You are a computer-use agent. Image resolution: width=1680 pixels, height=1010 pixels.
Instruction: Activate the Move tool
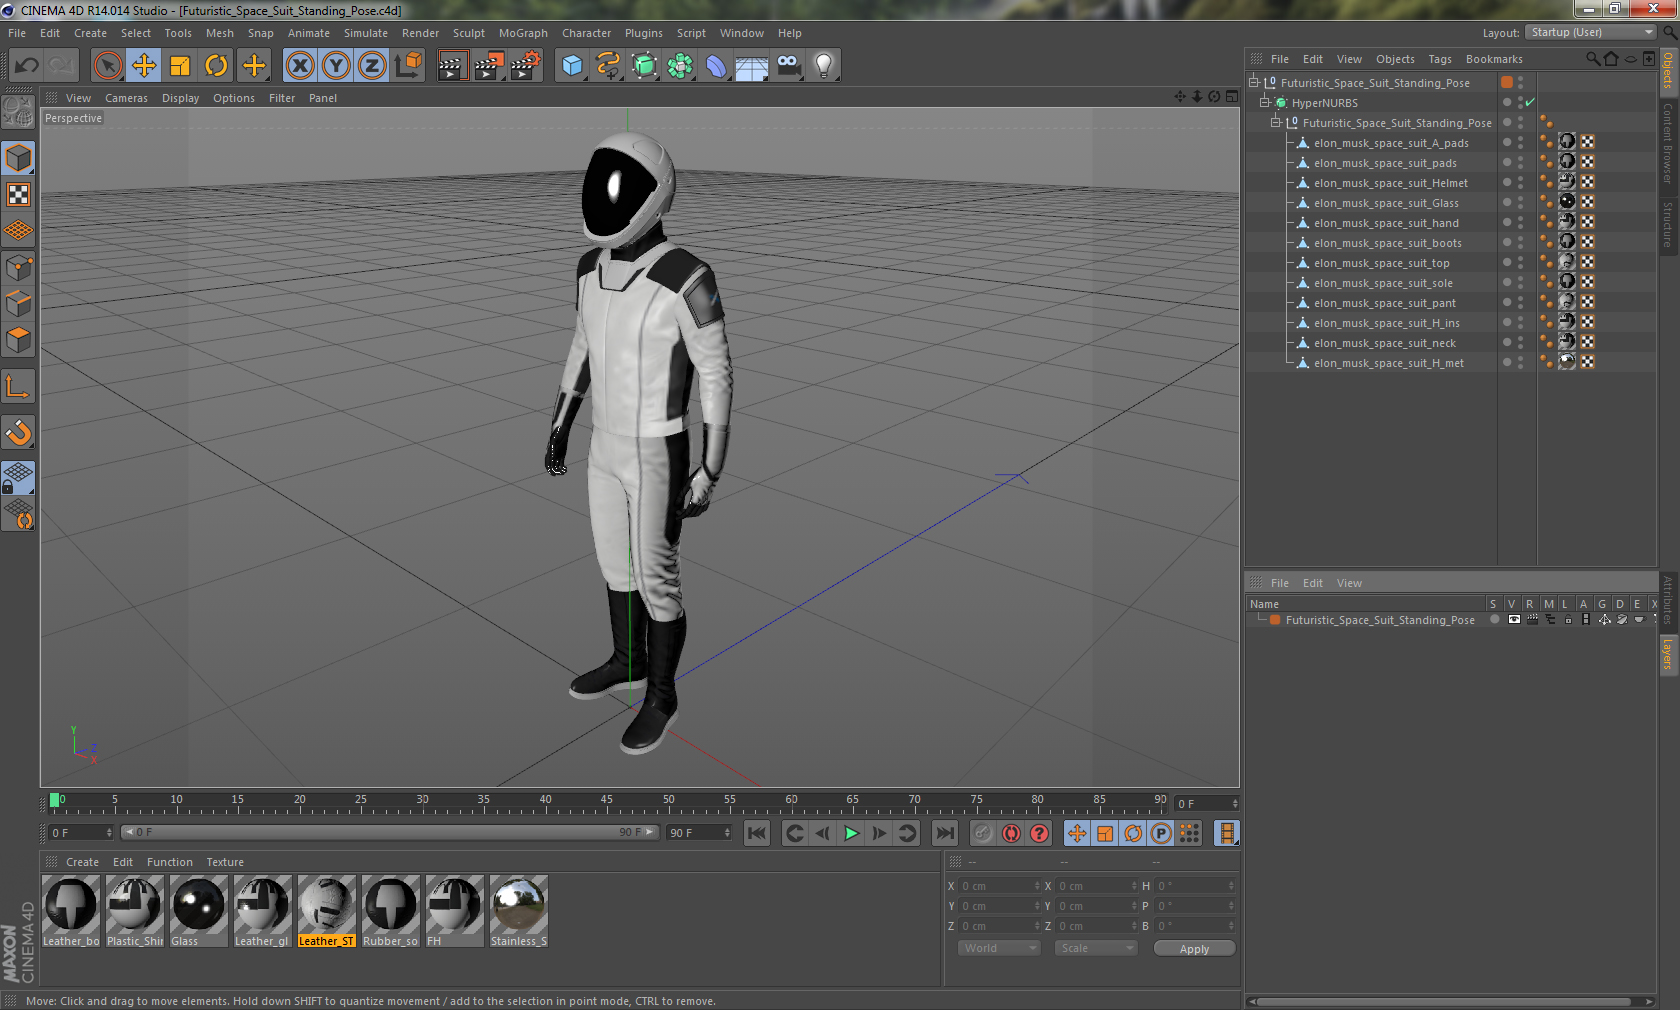coord(144,66)
